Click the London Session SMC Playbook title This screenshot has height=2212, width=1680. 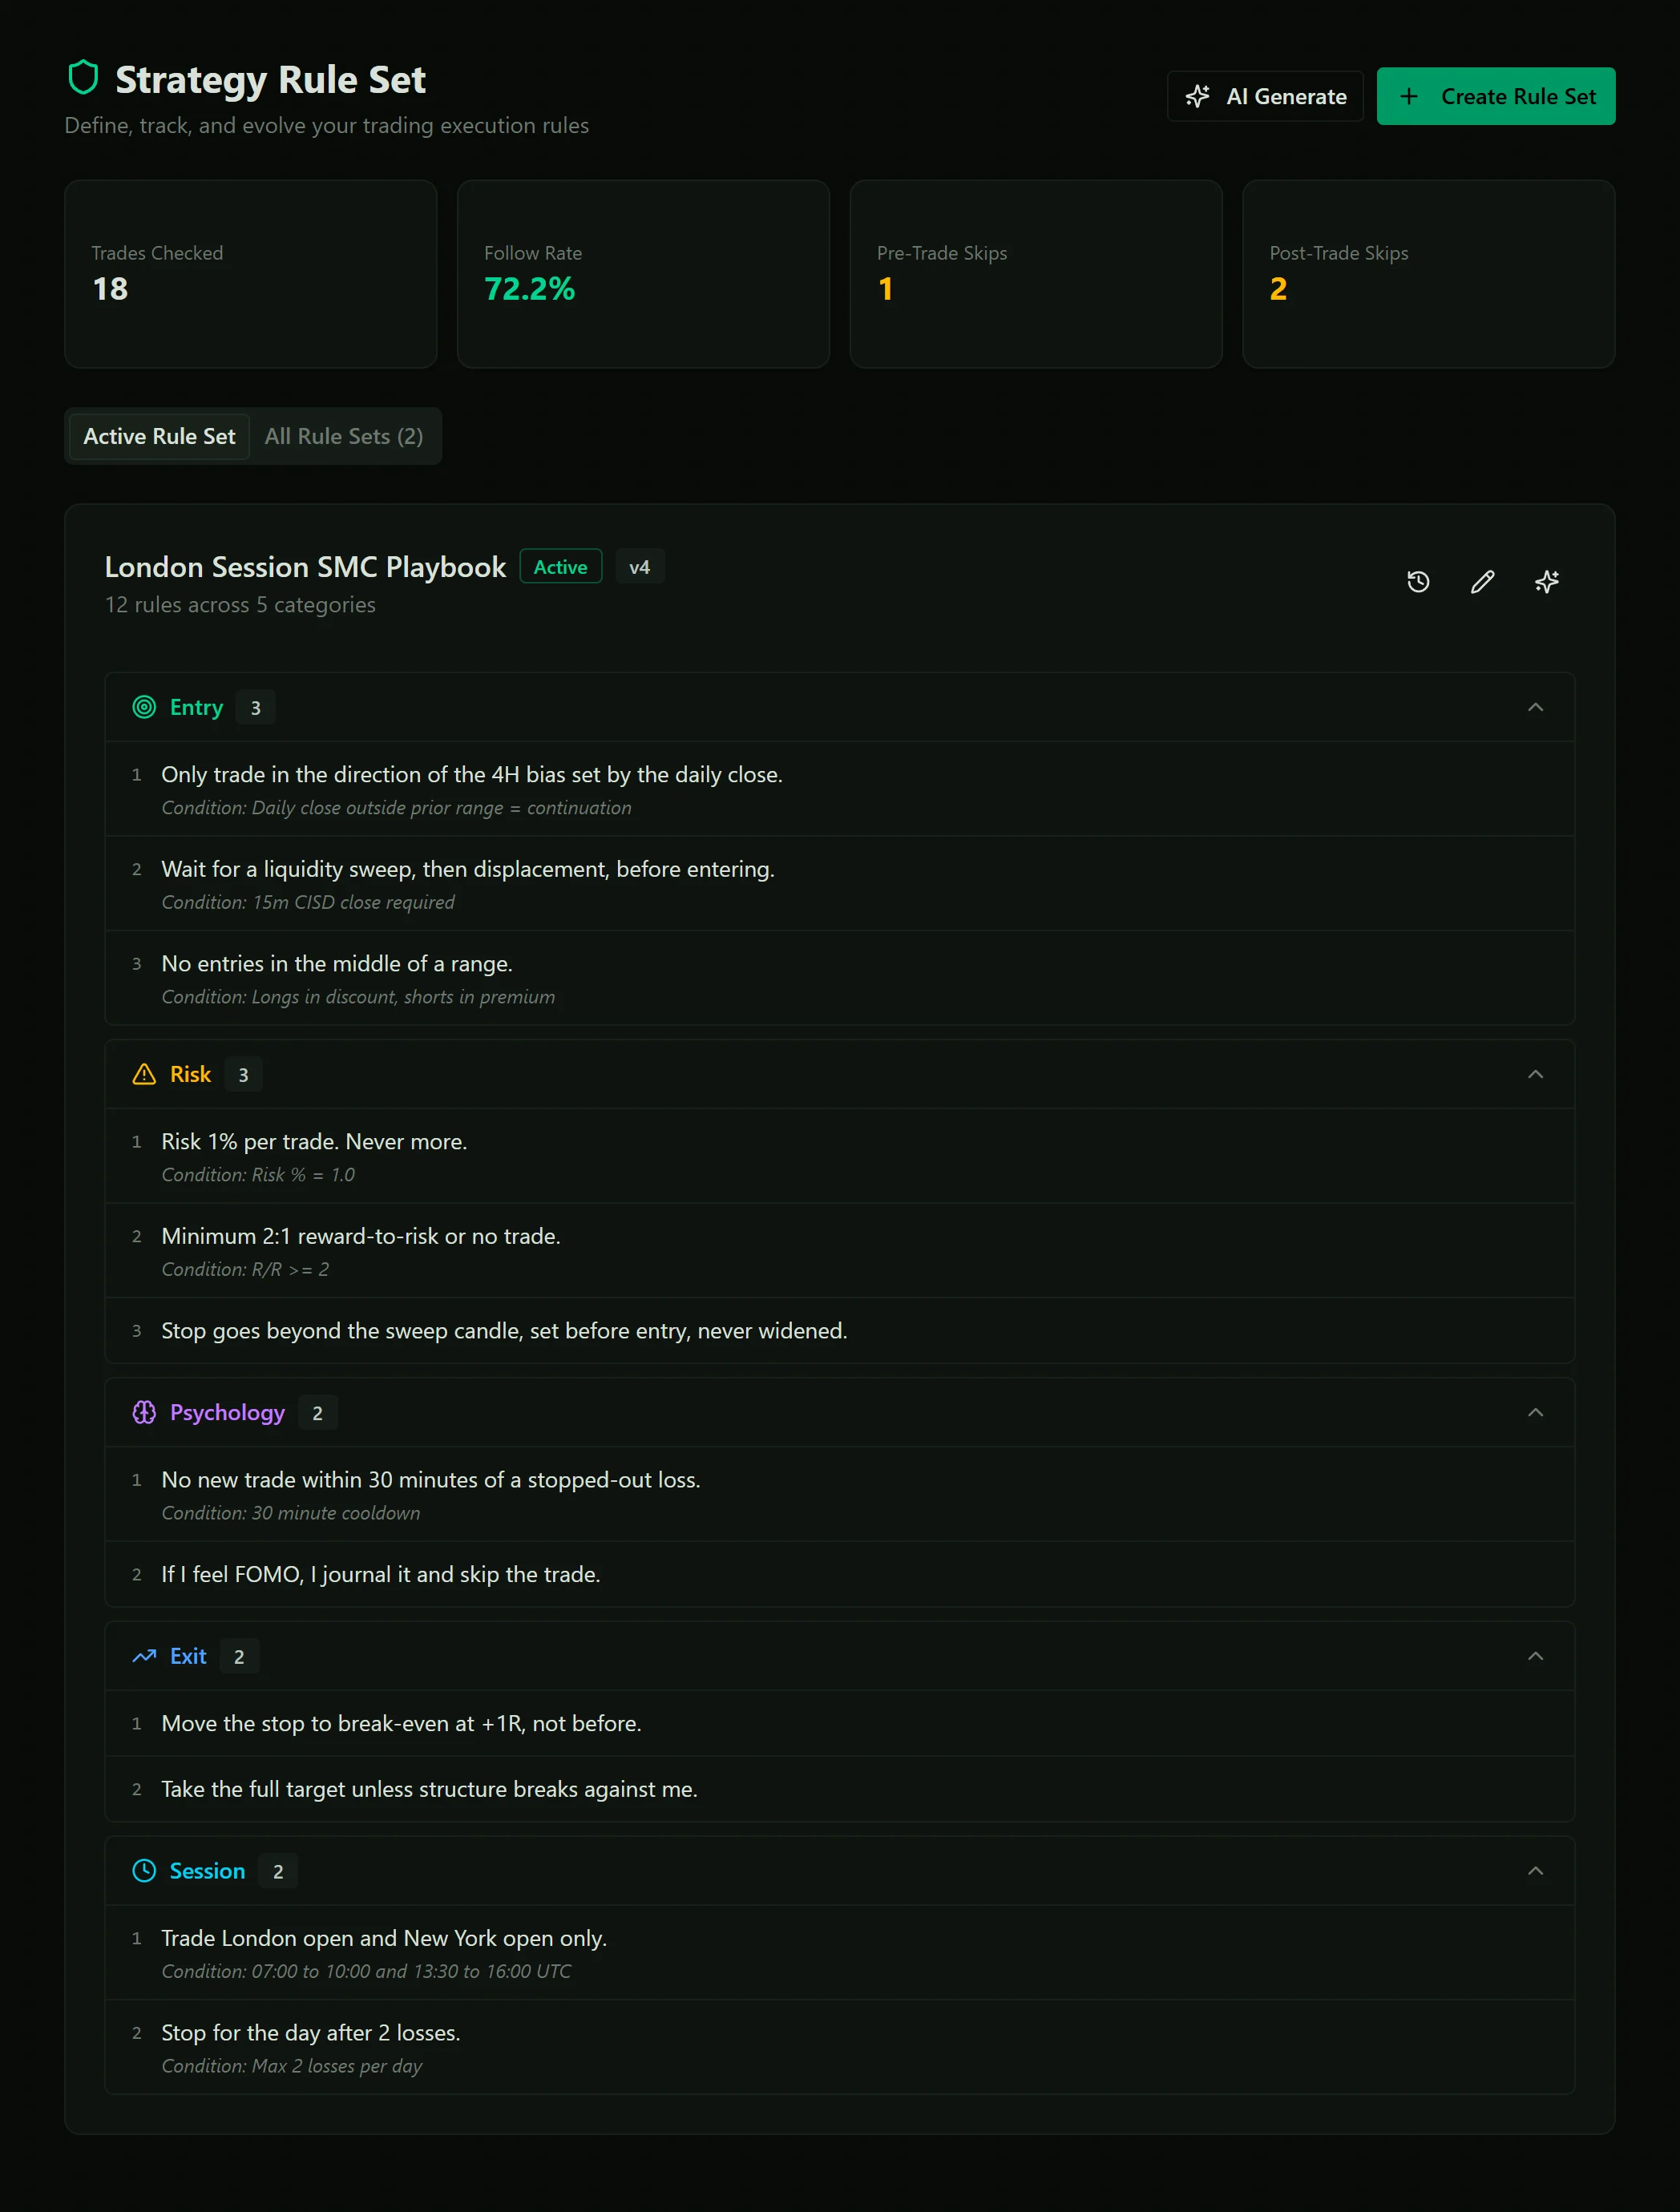tap(305, 567)
